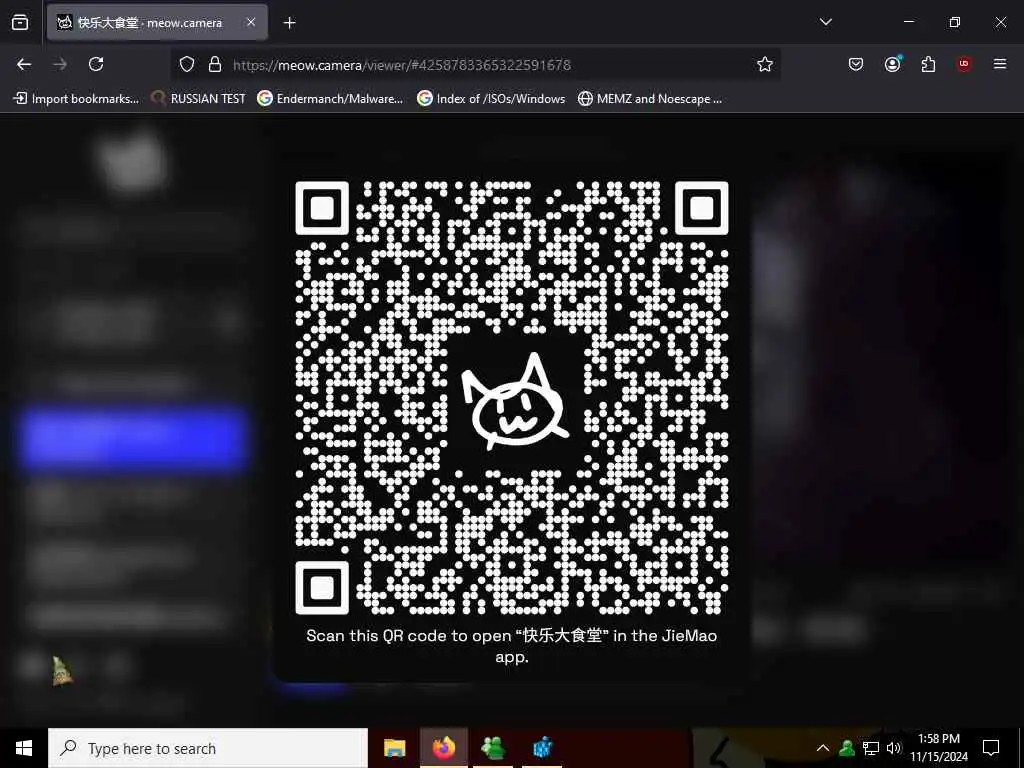Go back to previous page
This screenshot has height=768, width=1024.
[24, 64]
